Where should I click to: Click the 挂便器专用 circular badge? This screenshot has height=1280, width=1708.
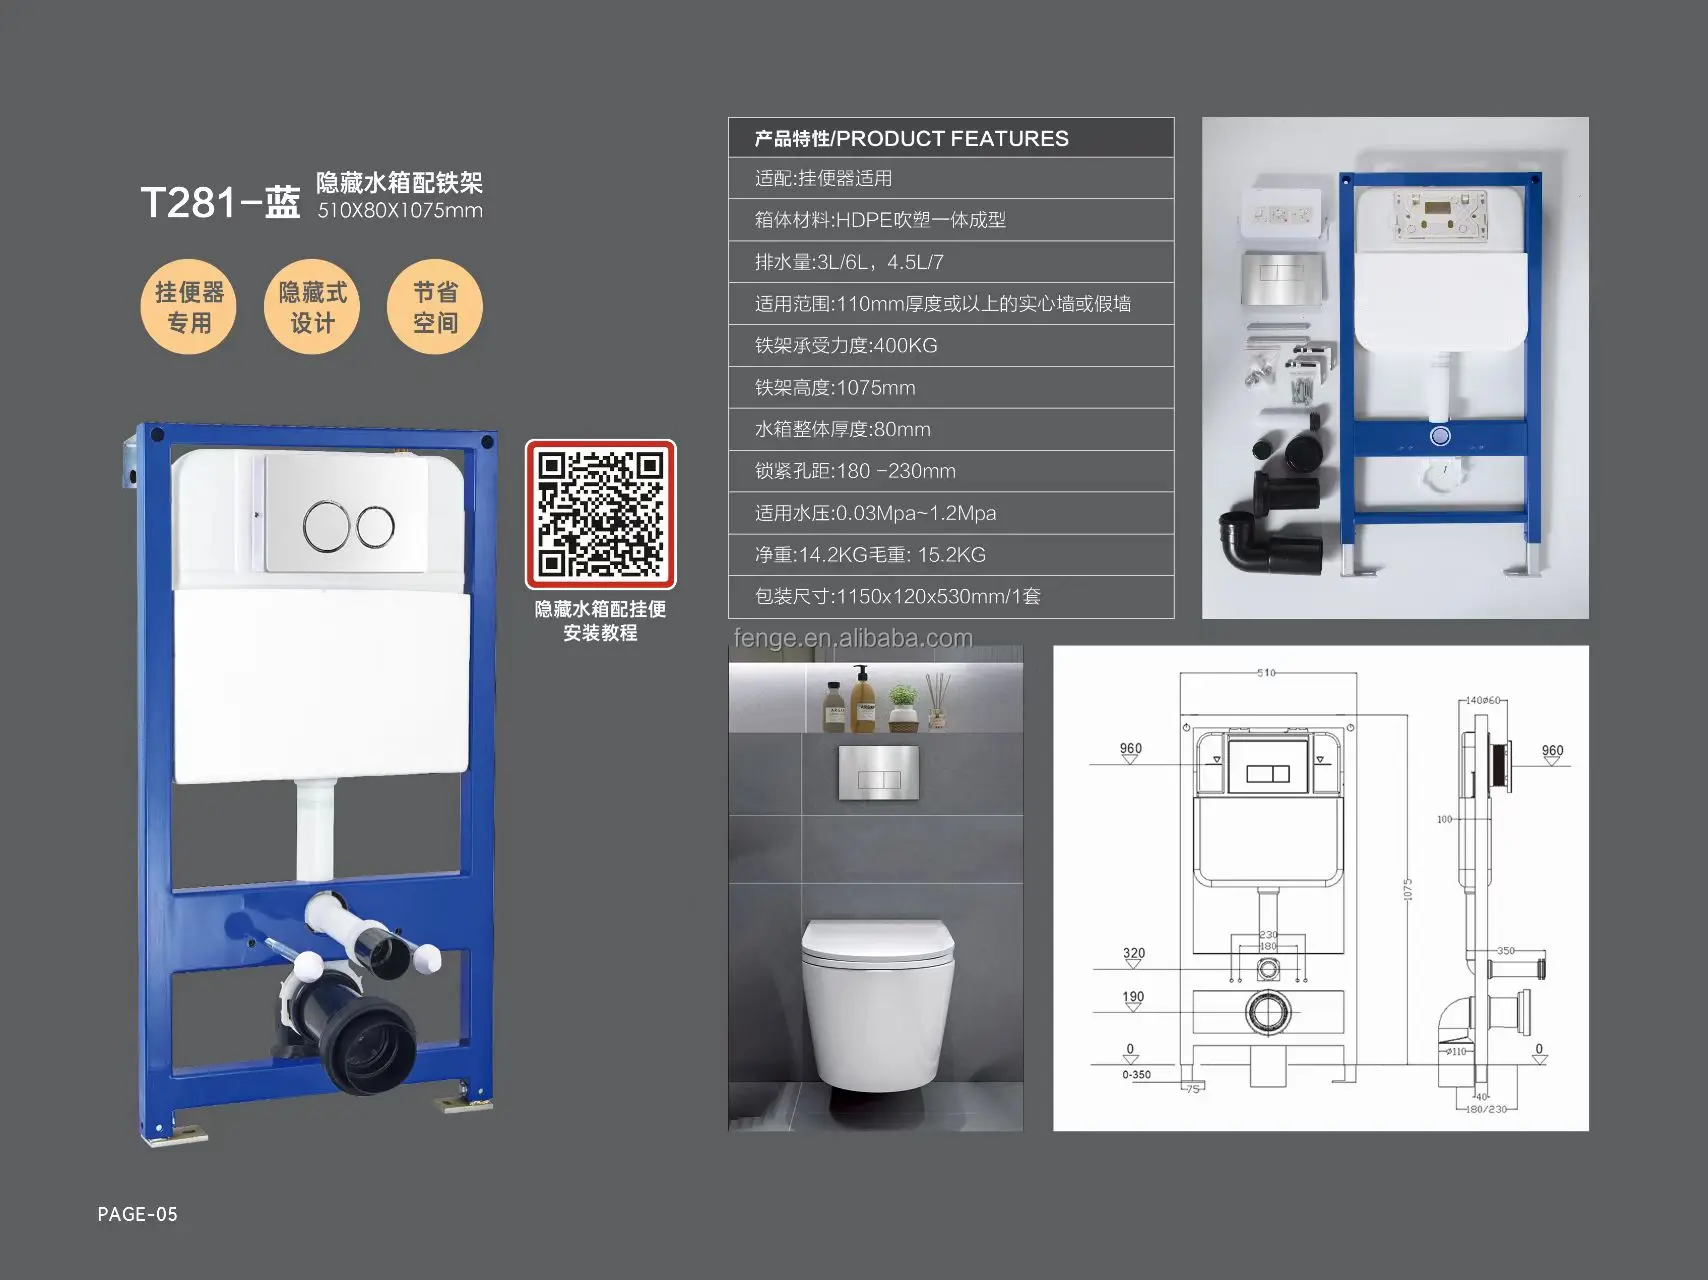(x=190, y=305)
